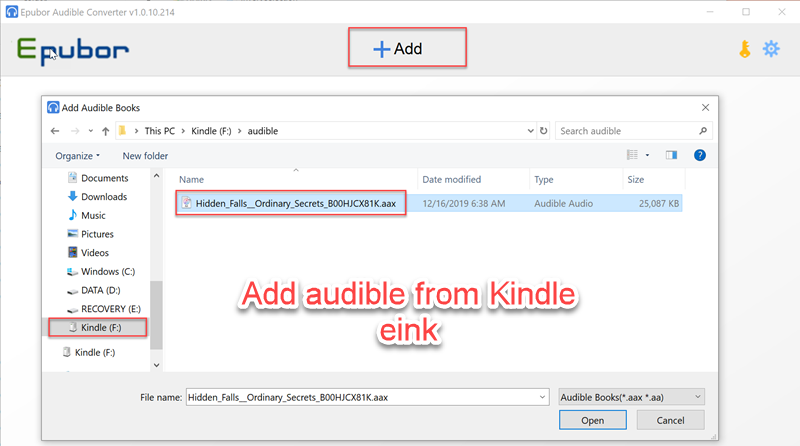Image resolution: width=800 pixels, height=446 pixels.
Task: Click the navigation pane scrollbar thumb
Action: pos(157,315)
